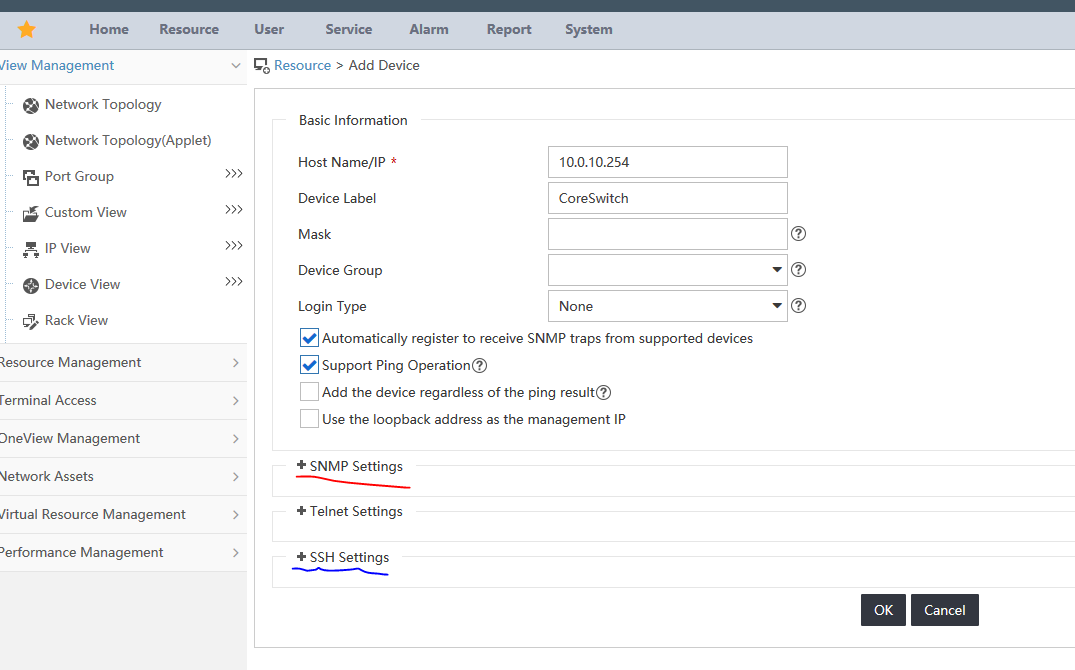This screenshot has height=670, width=1075.
Task: Uncheck automatic SNMP trap registration
Action: (309, 338)
